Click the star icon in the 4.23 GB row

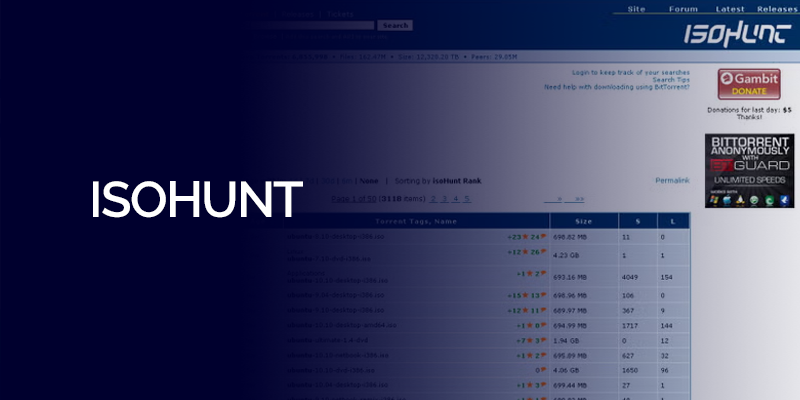point(525,252)
